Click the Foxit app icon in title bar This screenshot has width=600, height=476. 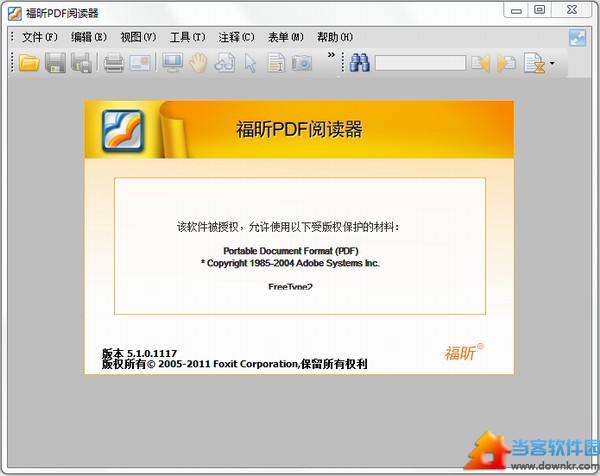tap(15, 13)
